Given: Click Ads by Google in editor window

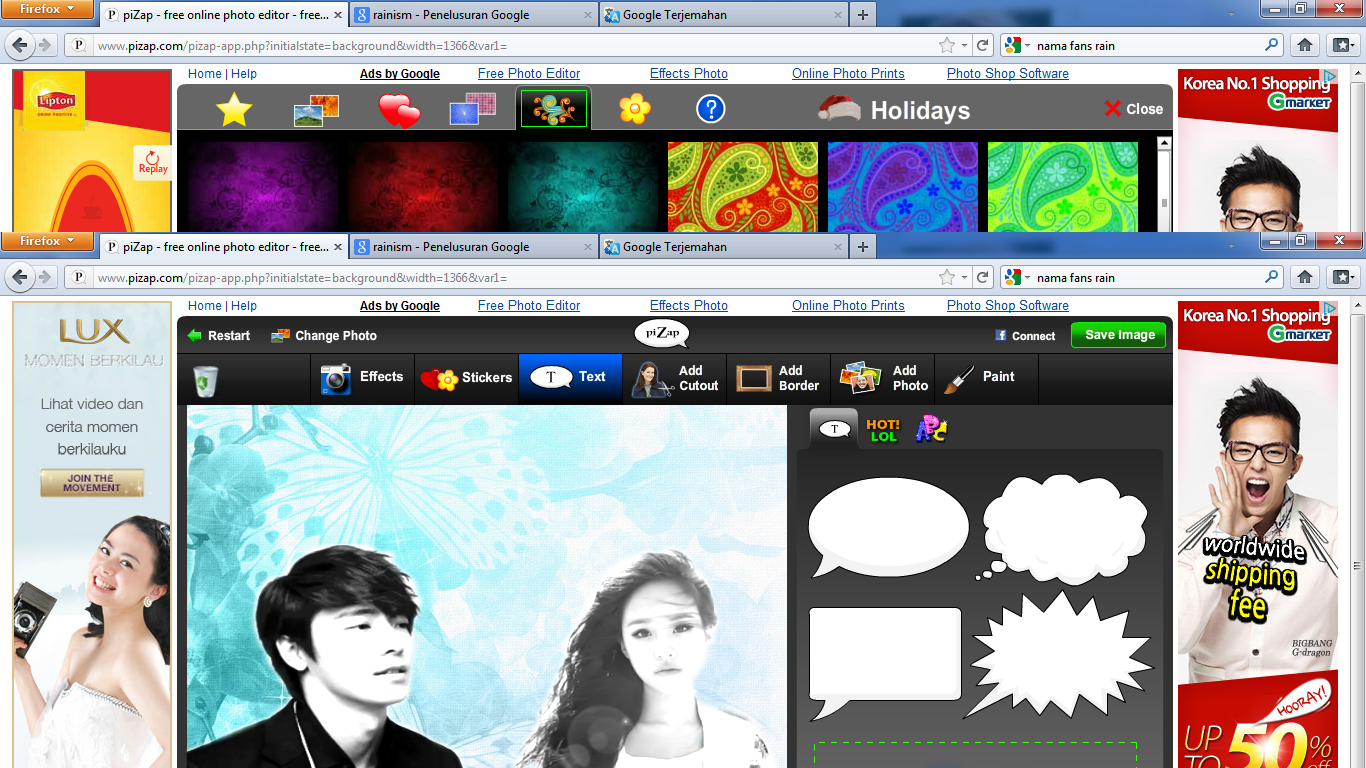Looking at the screenshot, I should click(400, 306).
